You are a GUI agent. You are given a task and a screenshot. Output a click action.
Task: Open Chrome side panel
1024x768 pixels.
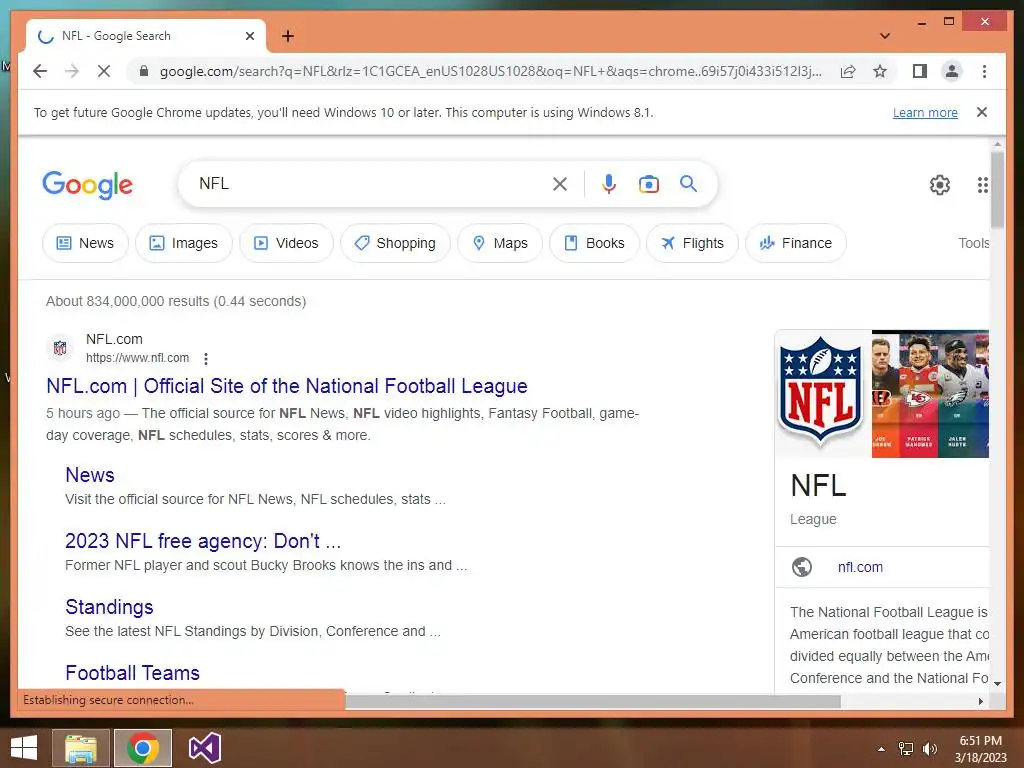click(920, 71)
